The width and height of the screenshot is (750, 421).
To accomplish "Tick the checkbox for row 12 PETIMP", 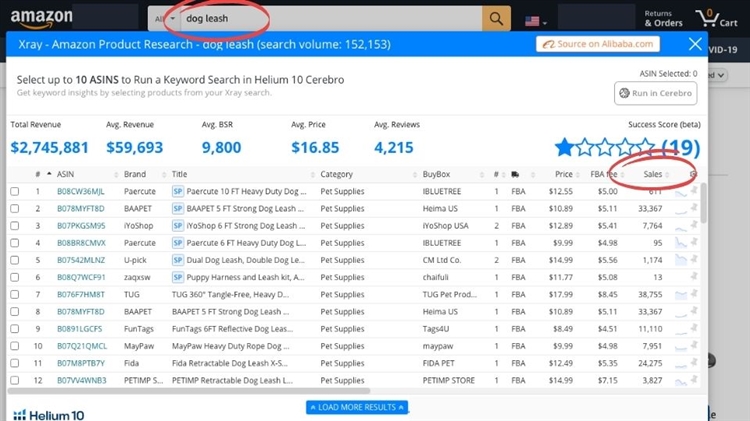I will 15,381.
